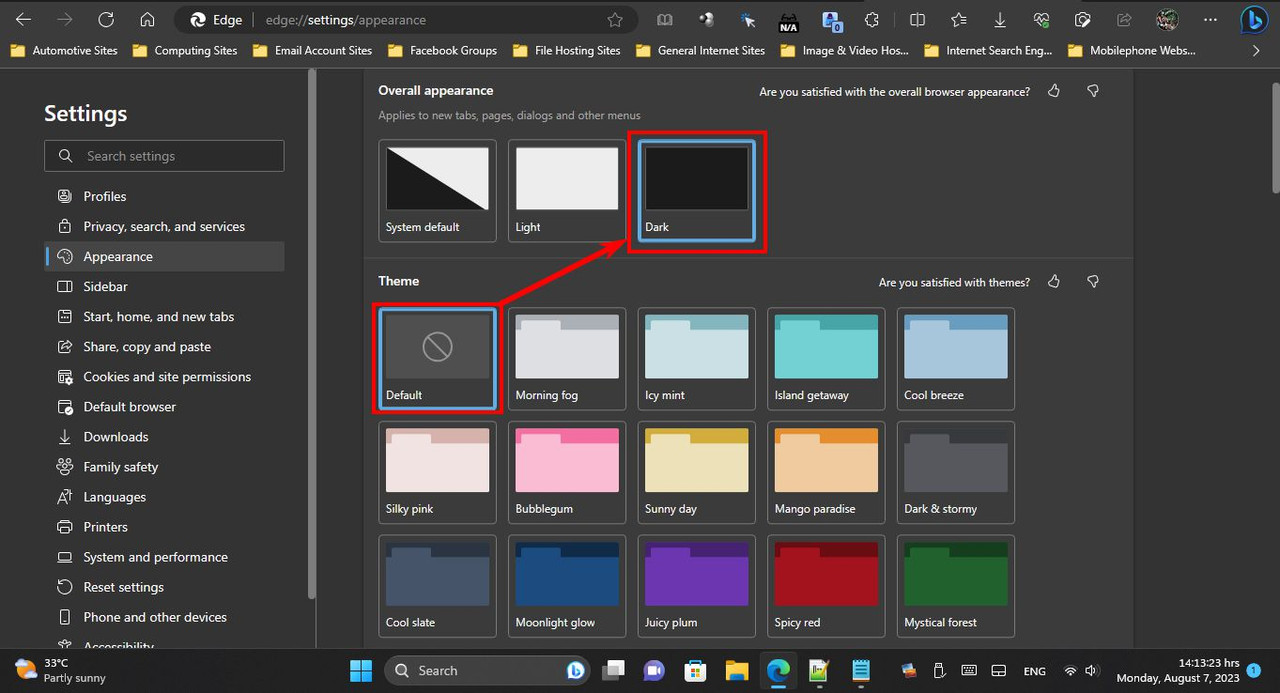
Task: Open the browser profile avatar
Action: (x=1166, y=19)
